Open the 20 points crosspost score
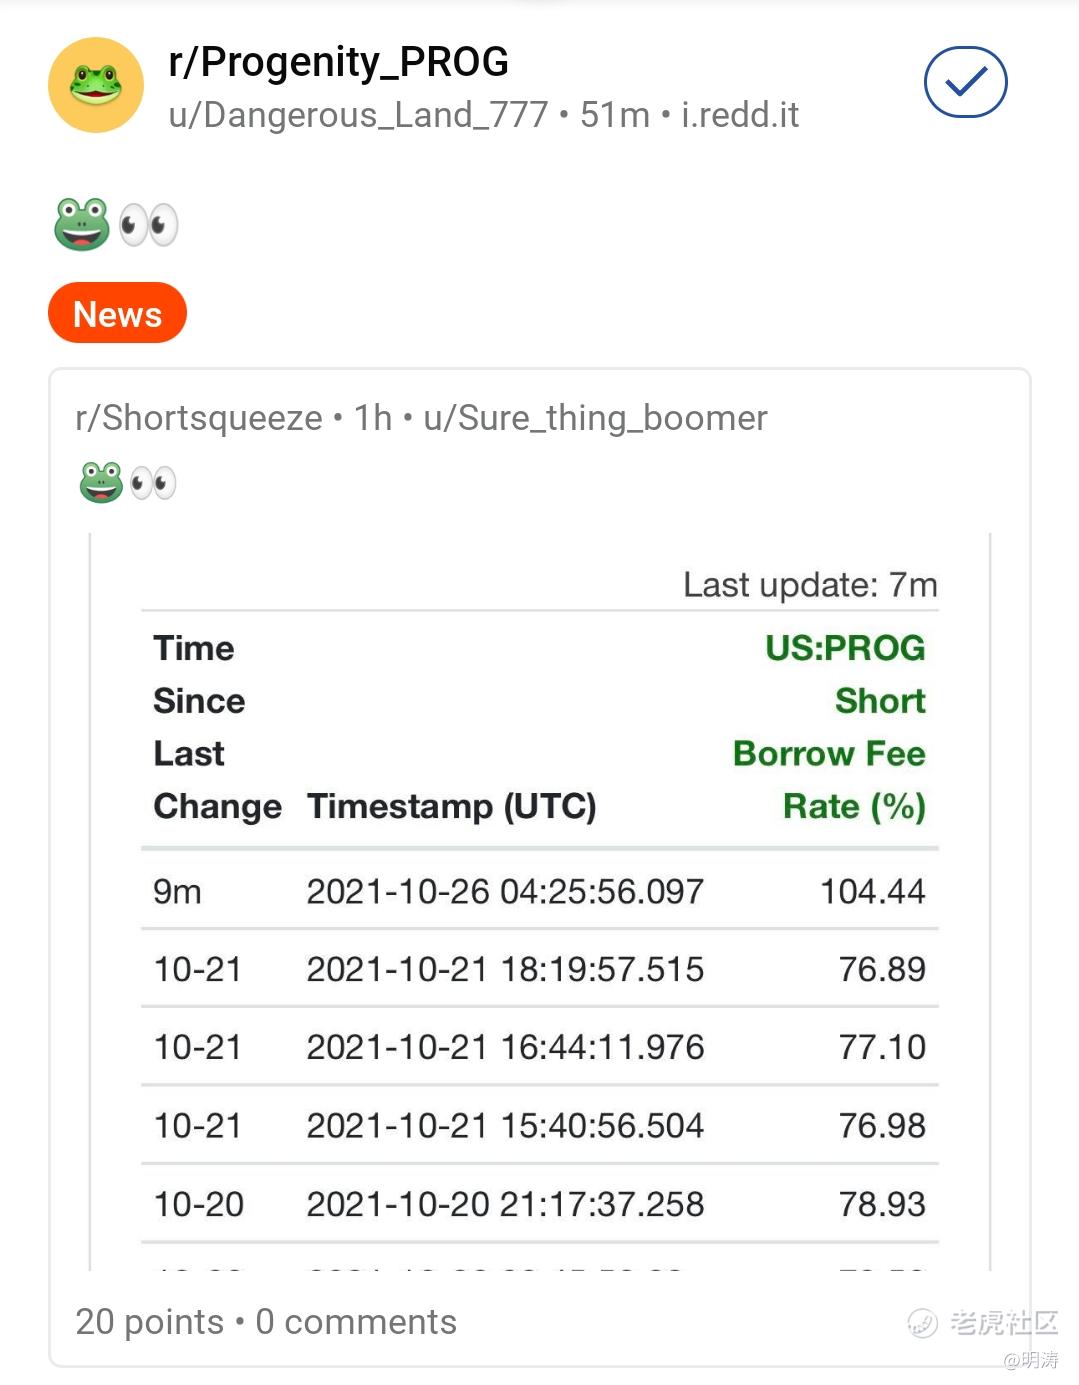This screenshot has height=1385, width=1079. (150, 1322)
